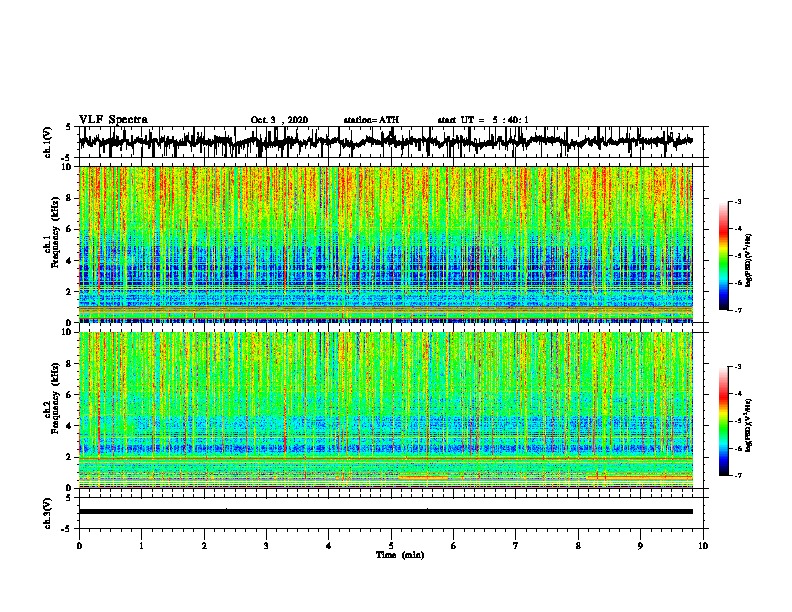
Task: Click the "Time (min)" x-axis label
Action: tap(400, 555)
